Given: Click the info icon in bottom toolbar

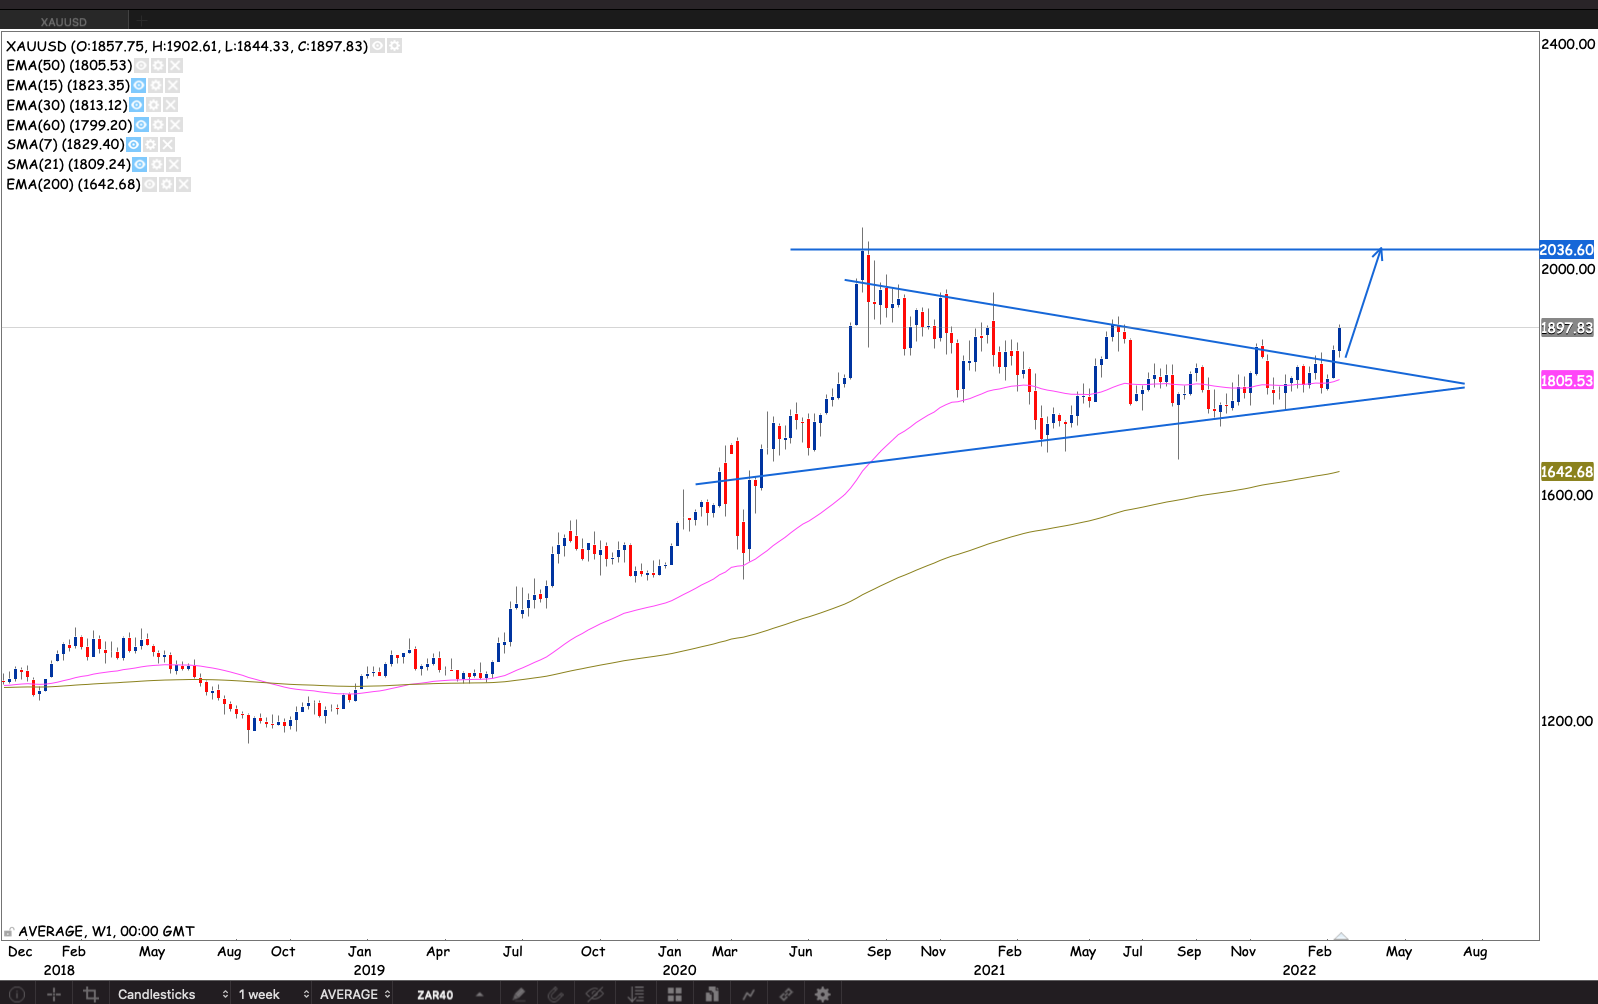Looking at the screenshot, I should click(x=17, y=994).
